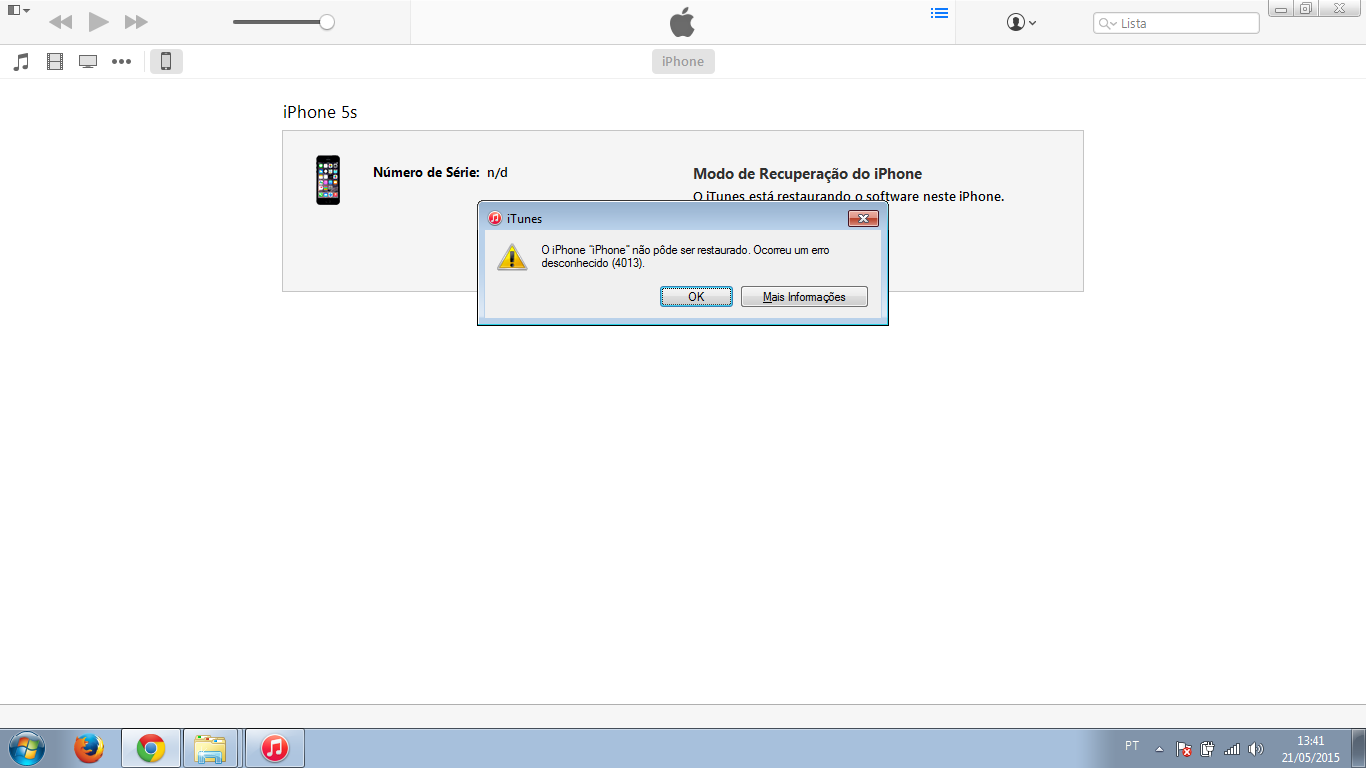Click the iTunes dialog title bar icon

[494, 218]
